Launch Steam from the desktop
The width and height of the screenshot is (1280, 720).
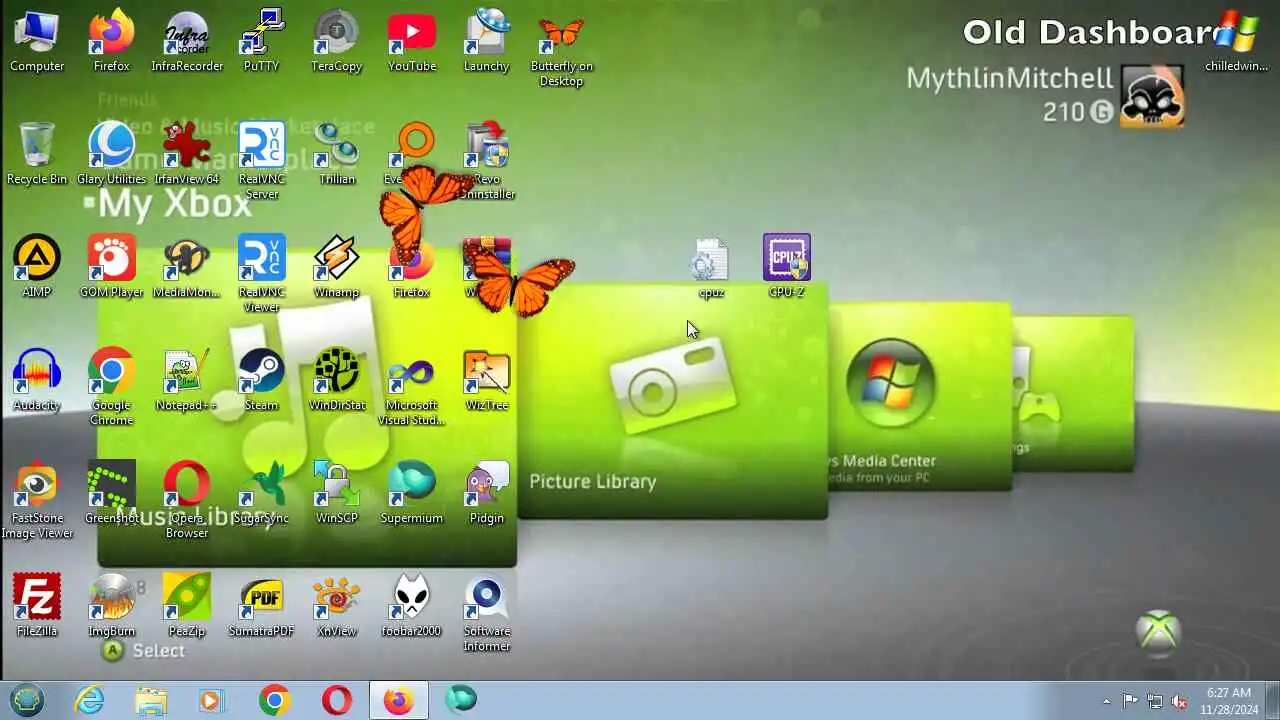click(x=261, y=381)
